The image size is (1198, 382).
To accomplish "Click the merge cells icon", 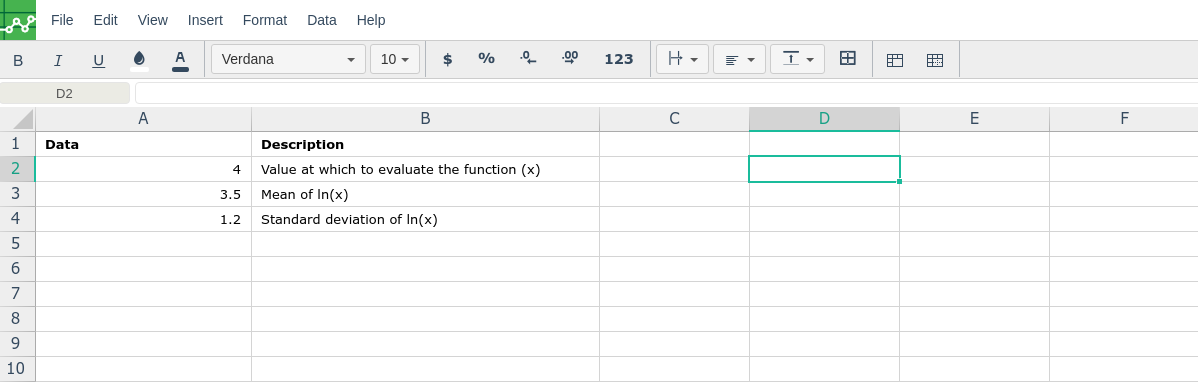I will (x=847, y=59).
